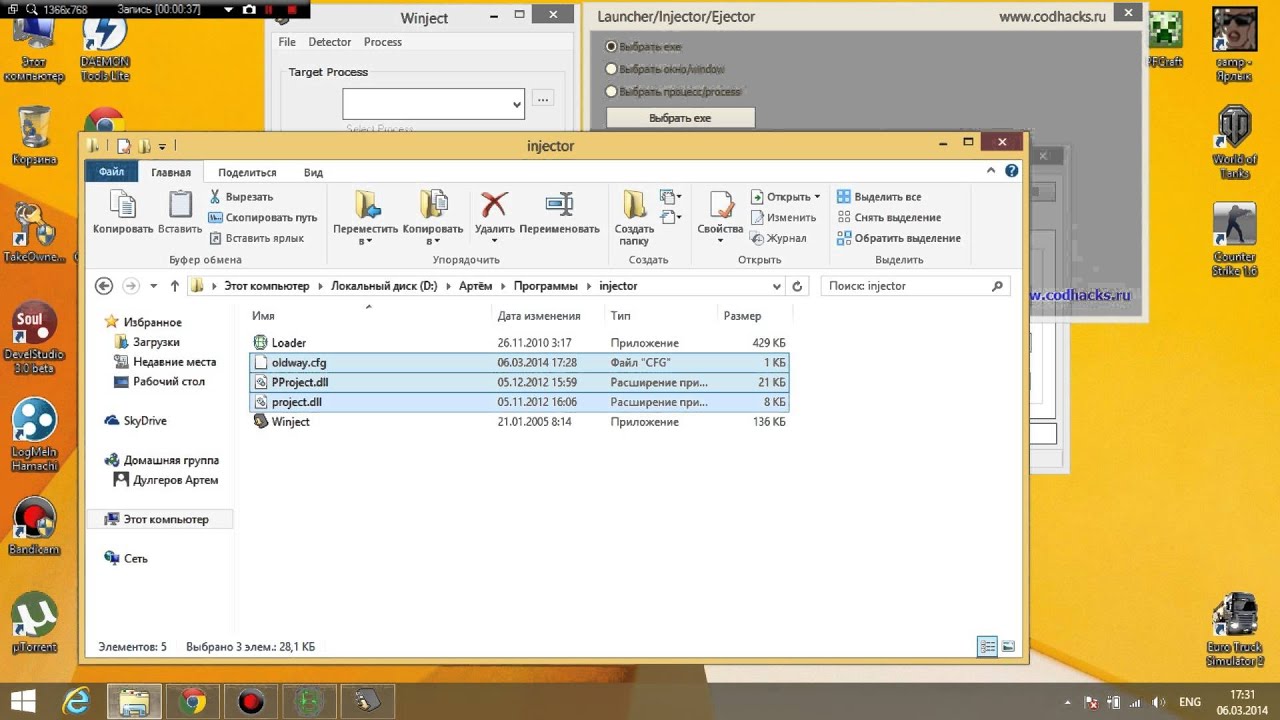
Task: Click the Windows Start button
Action: point(23,700)
